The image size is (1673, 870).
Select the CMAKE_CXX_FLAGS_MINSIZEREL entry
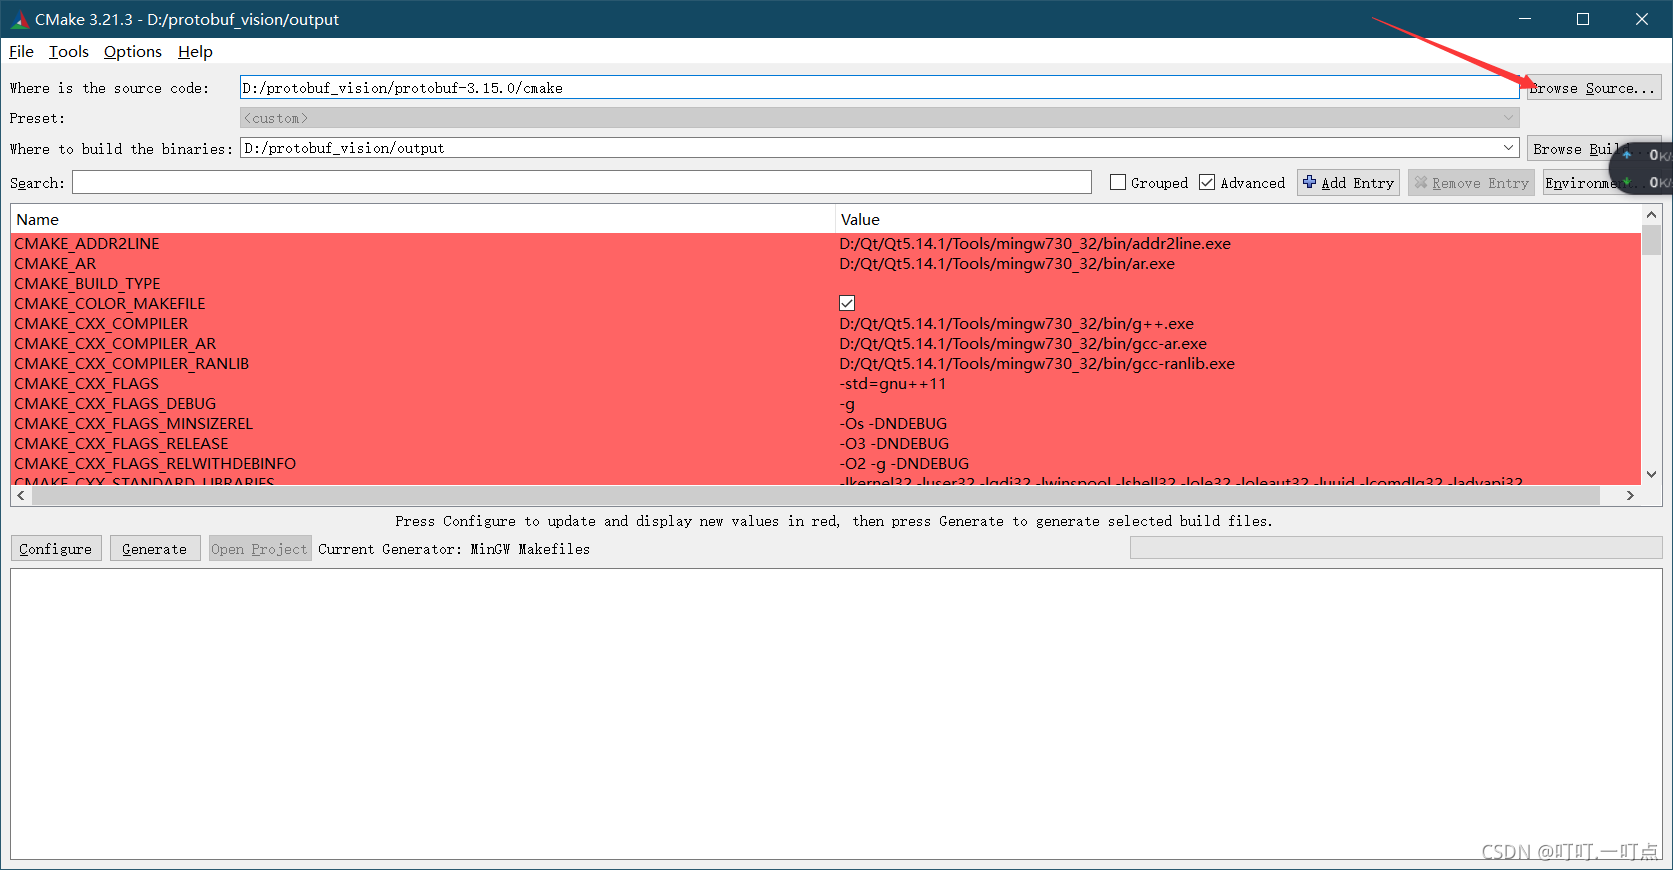point(134,424)
